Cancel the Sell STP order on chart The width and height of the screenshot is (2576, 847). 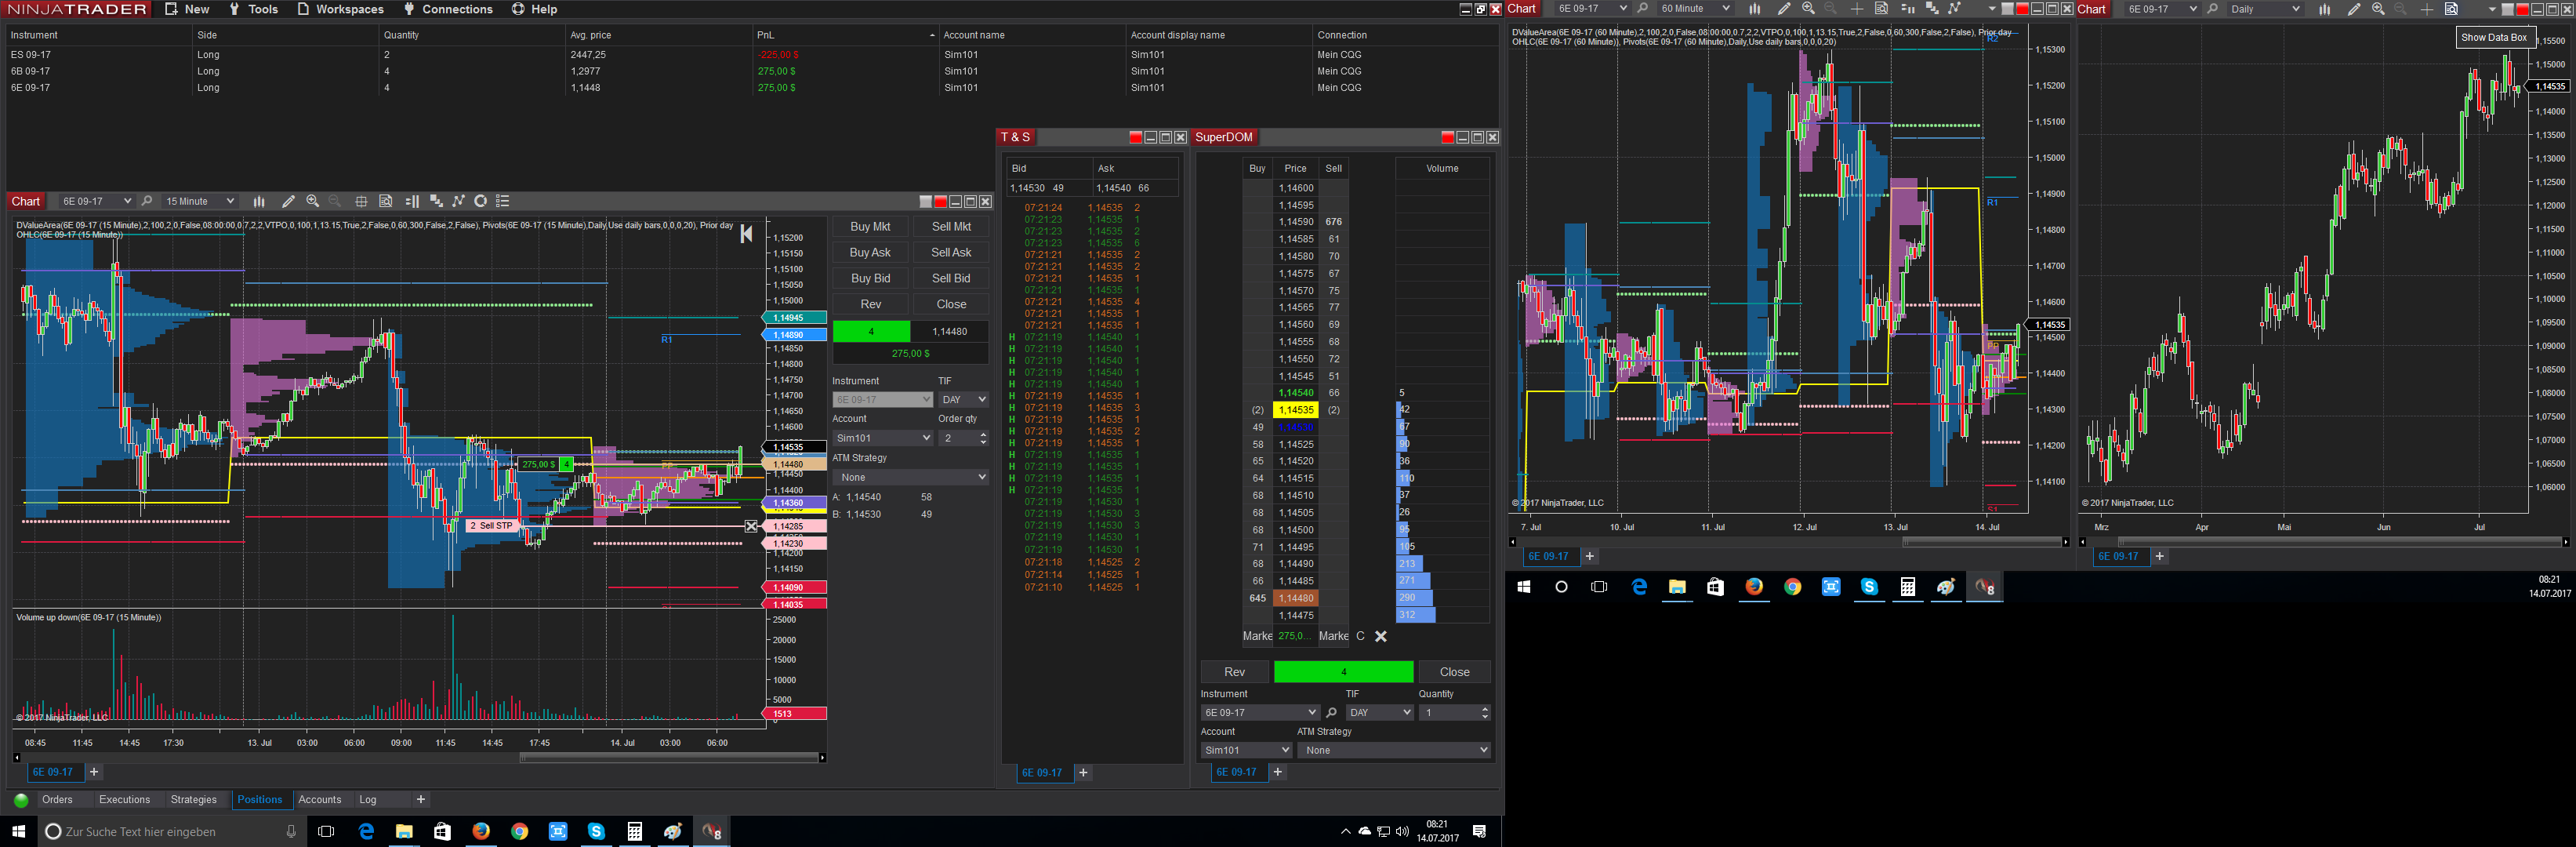coord(751,526)
